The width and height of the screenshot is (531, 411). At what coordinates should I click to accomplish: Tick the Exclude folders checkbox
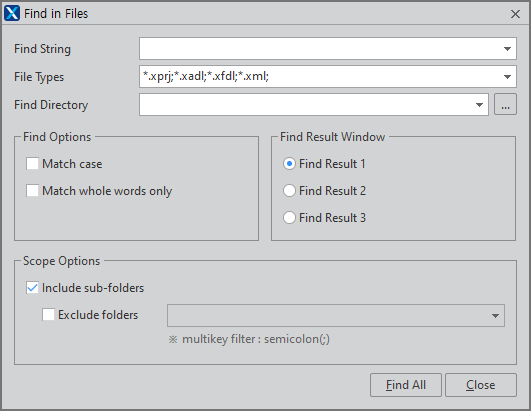pyautogui.click(x=48, y=315)
